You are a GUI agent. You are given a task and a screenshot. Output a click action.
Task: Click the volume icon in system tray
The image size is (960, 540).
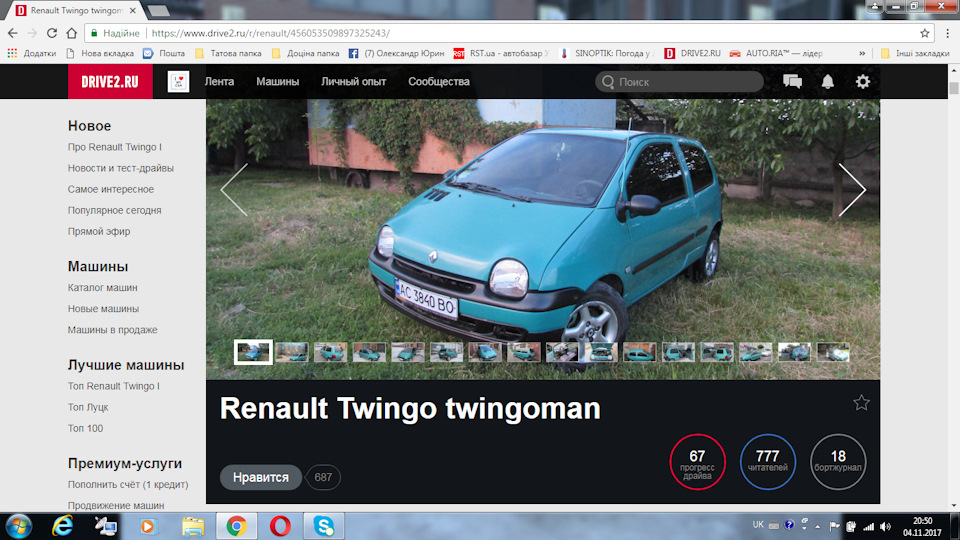(x=885, y=527)
